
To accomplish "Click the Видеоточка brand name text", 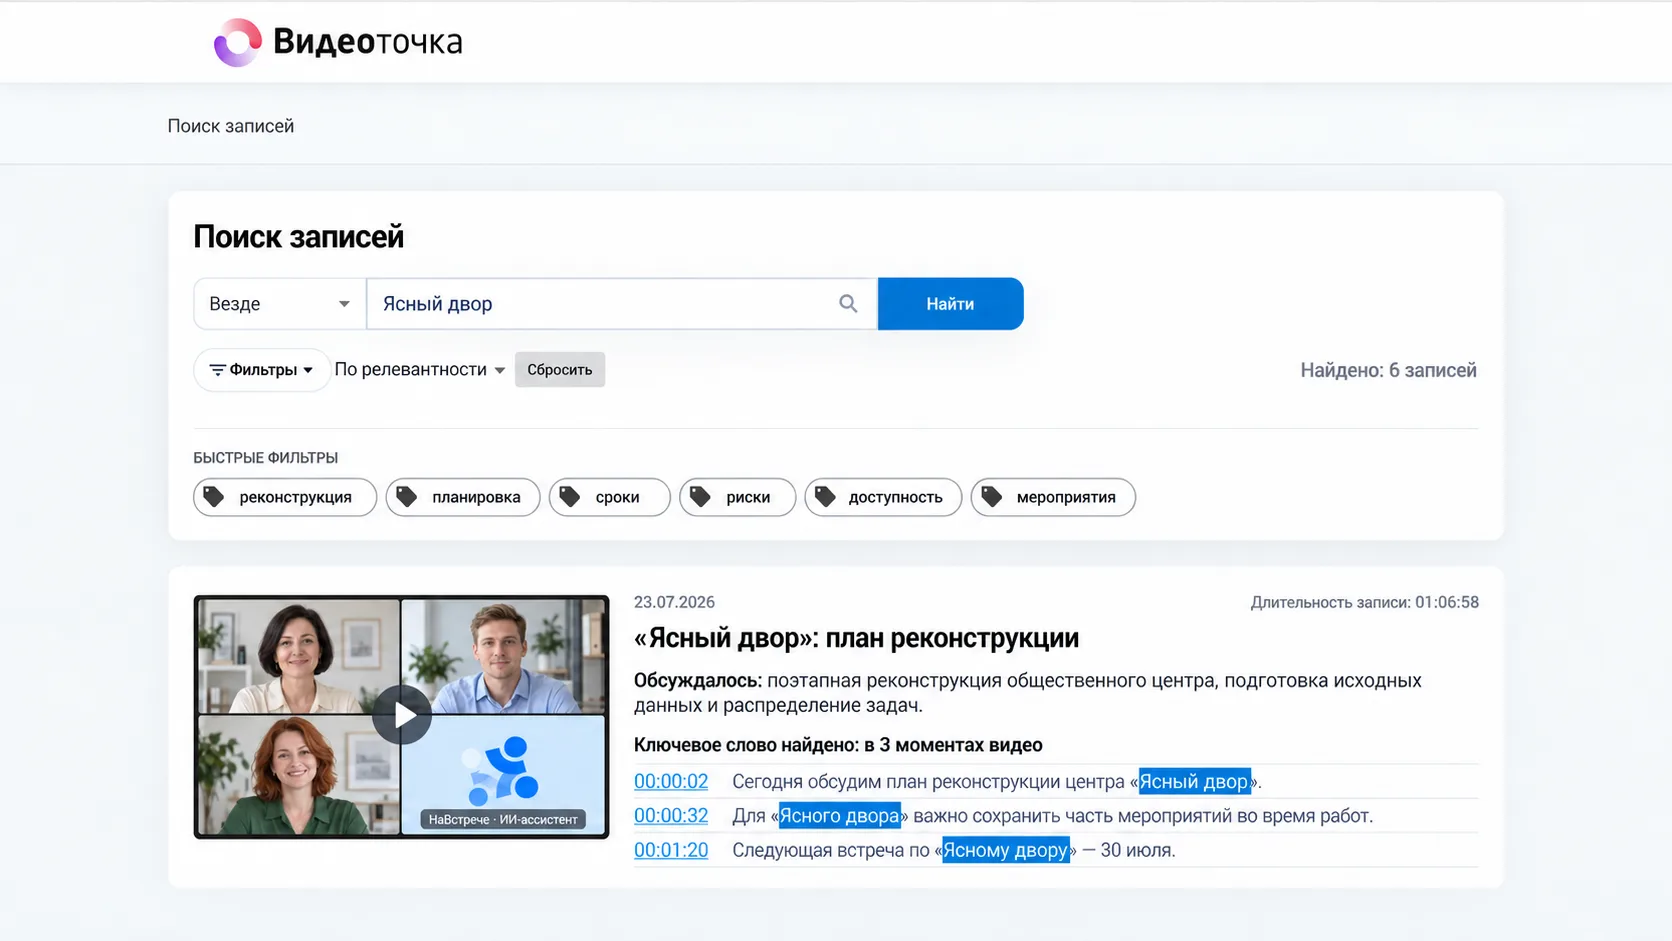I will [x=368, y=42].
